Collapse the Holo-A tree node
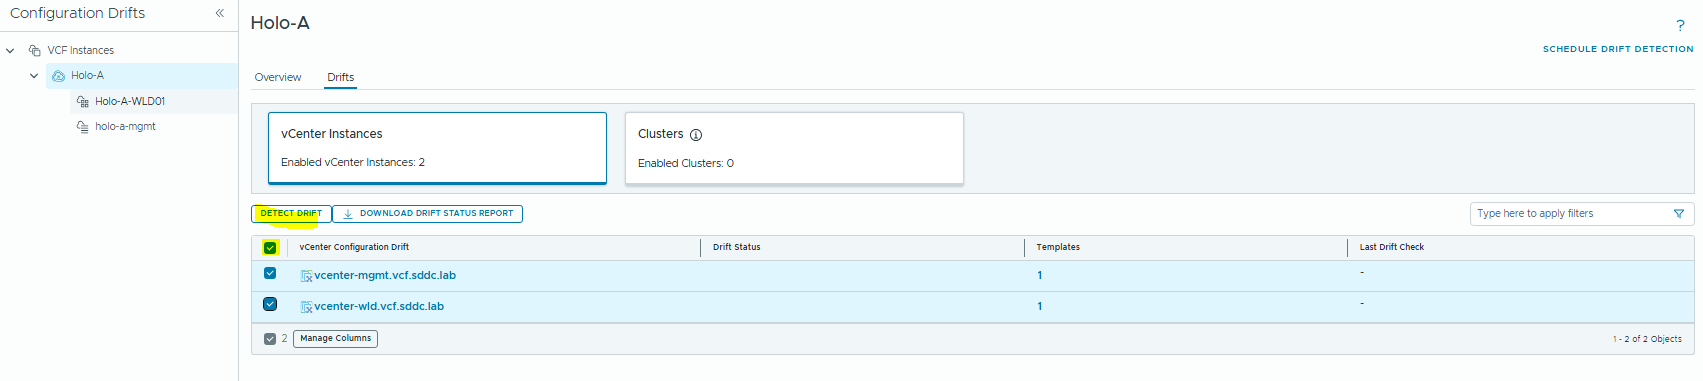 click(x=34, y=76)
